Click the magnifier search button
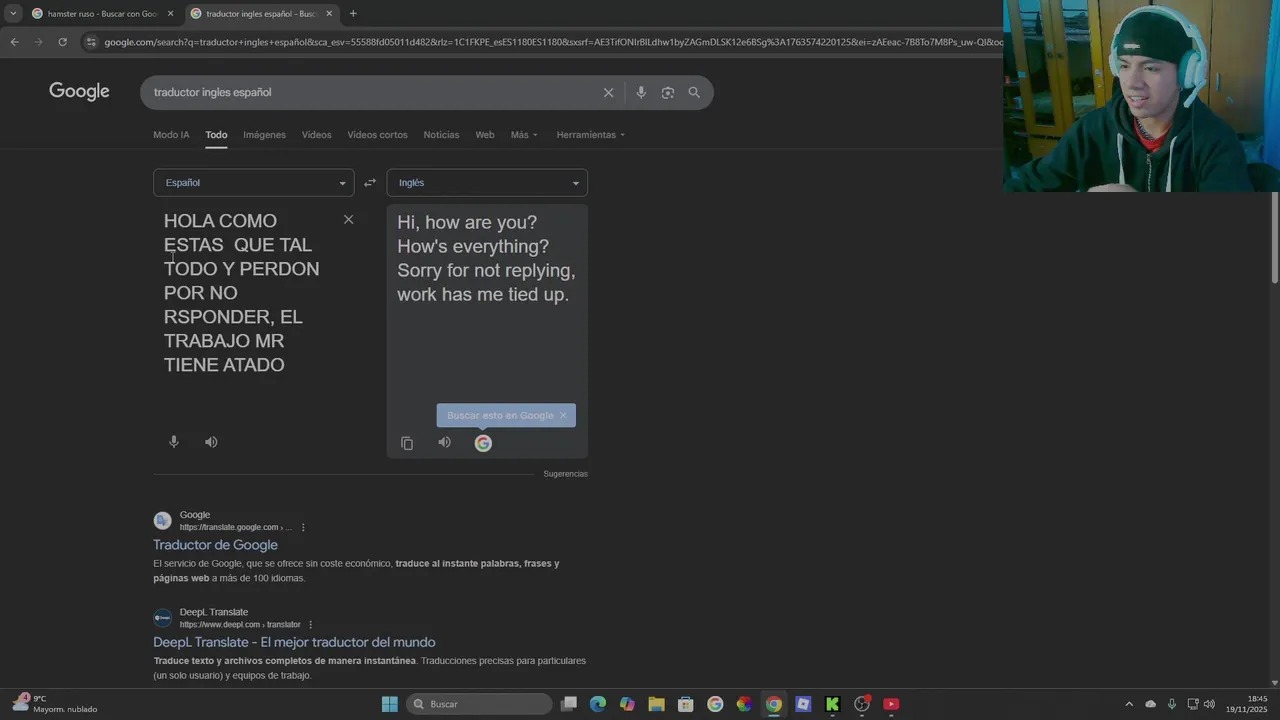1280x720 pixels. click(x=694, y=92)
